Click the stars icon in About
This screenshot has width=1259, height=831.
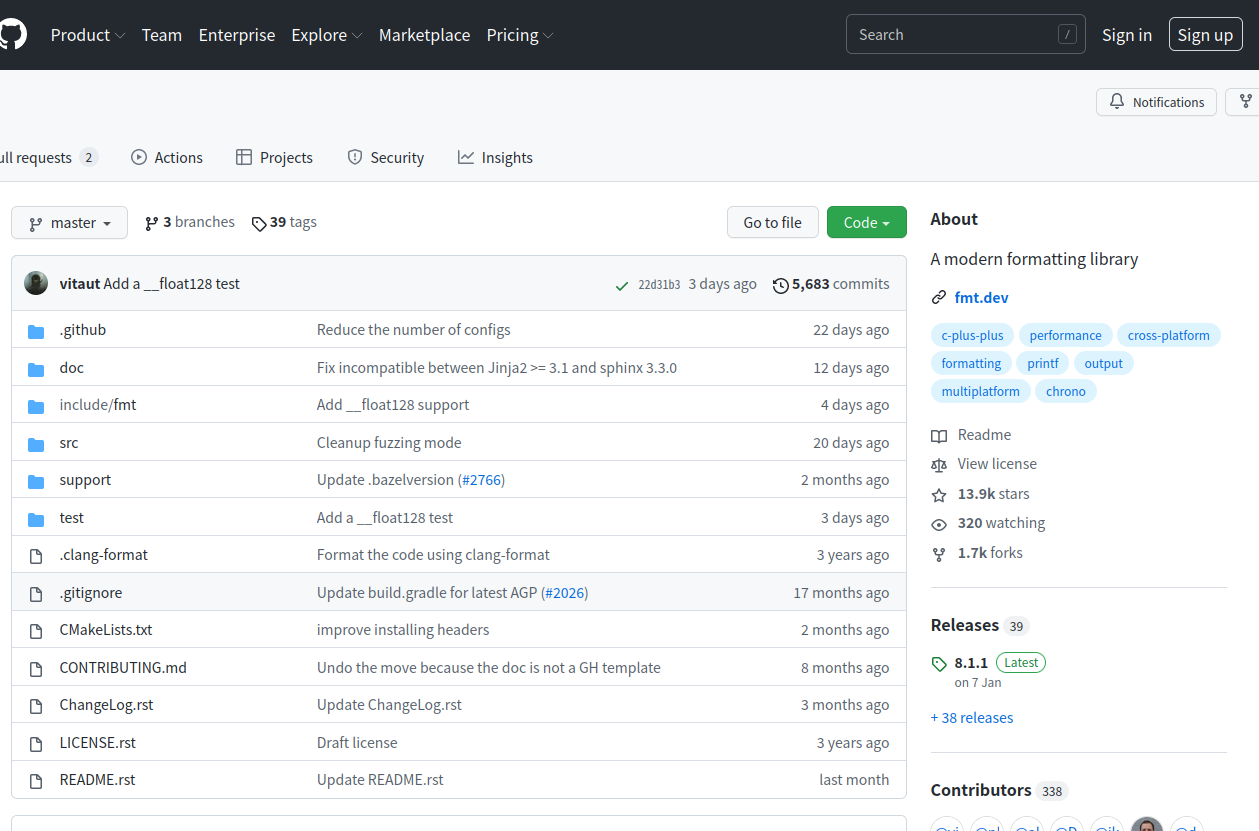click(939, 495)
